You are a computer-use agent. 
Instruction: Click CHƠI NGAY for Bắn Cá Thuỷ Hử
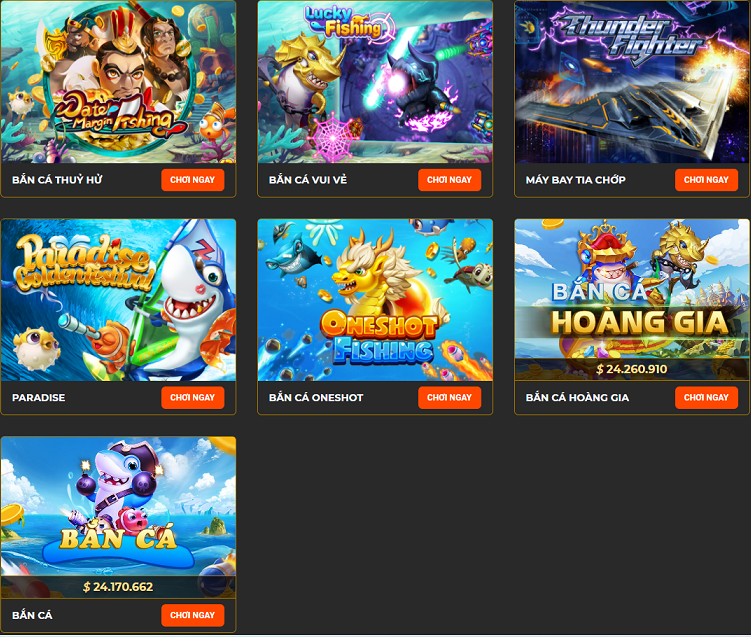pyautogui.click(x=193, y=180)
